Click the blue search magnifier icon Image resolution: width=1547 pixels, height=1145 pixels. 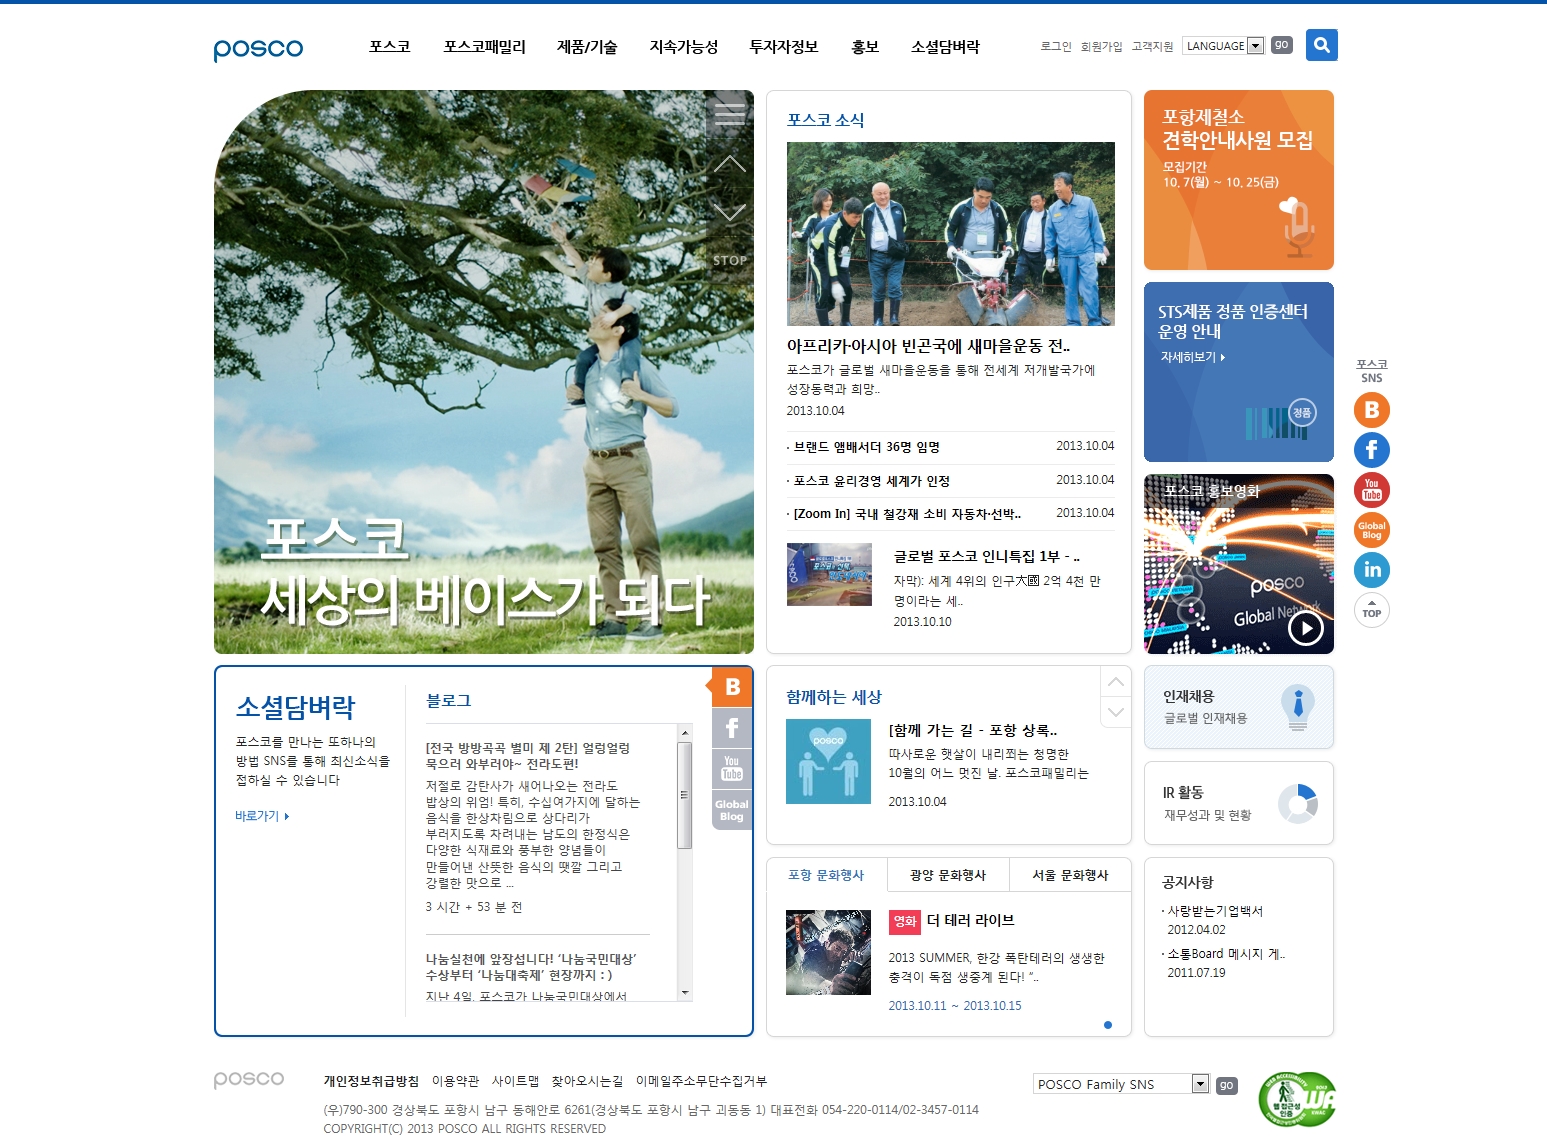pos(1321,45)
